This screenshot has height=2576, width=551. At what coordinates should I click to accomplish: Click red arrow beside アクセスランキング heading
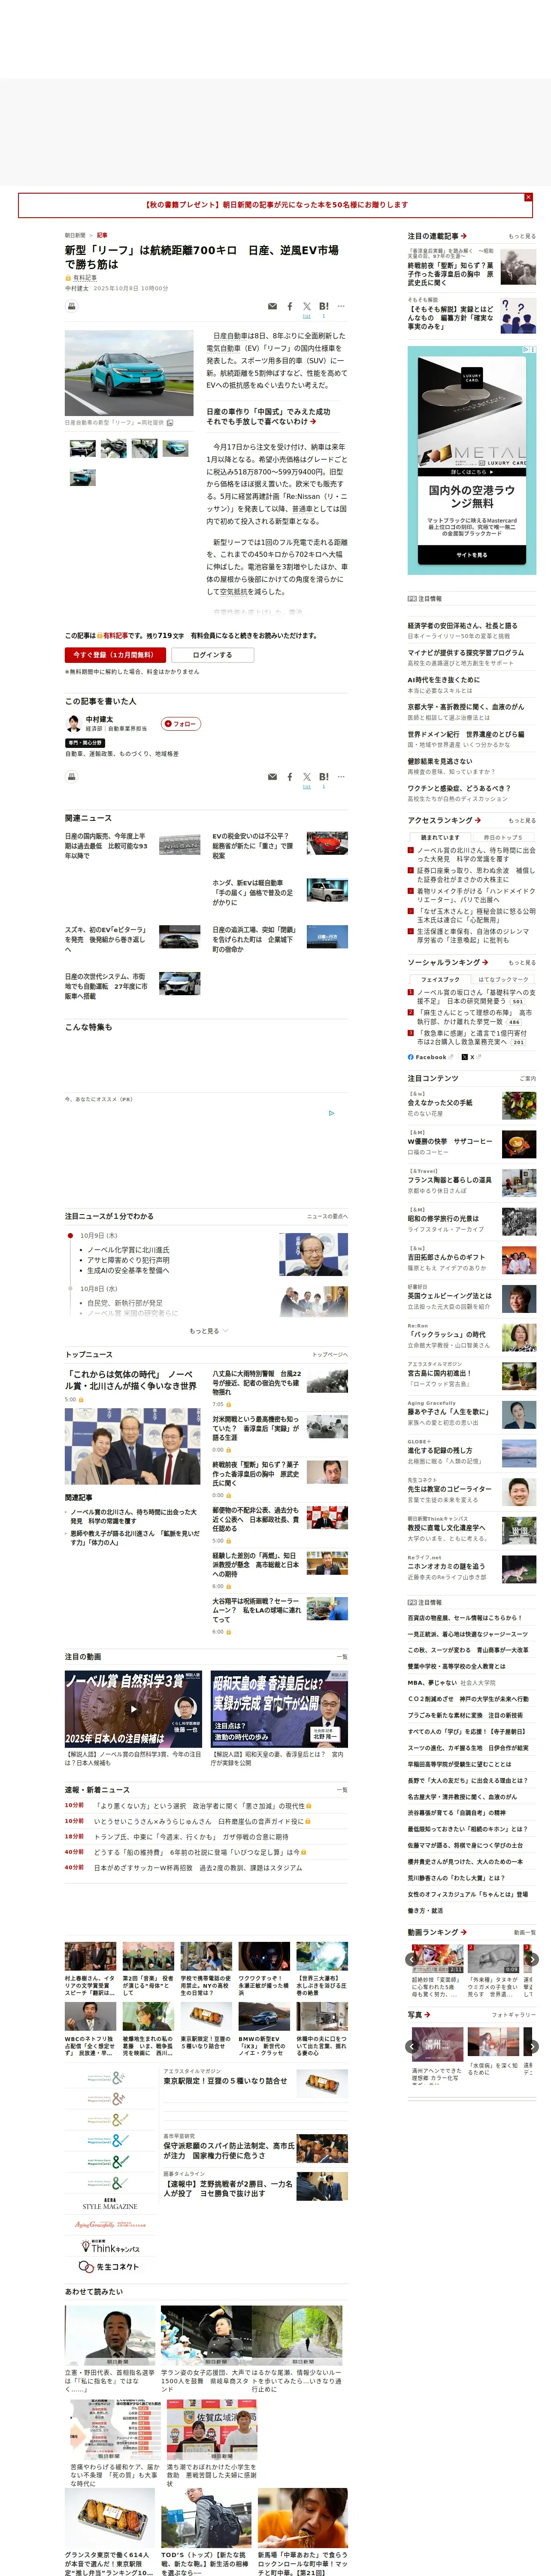click(x=478, y=820)
